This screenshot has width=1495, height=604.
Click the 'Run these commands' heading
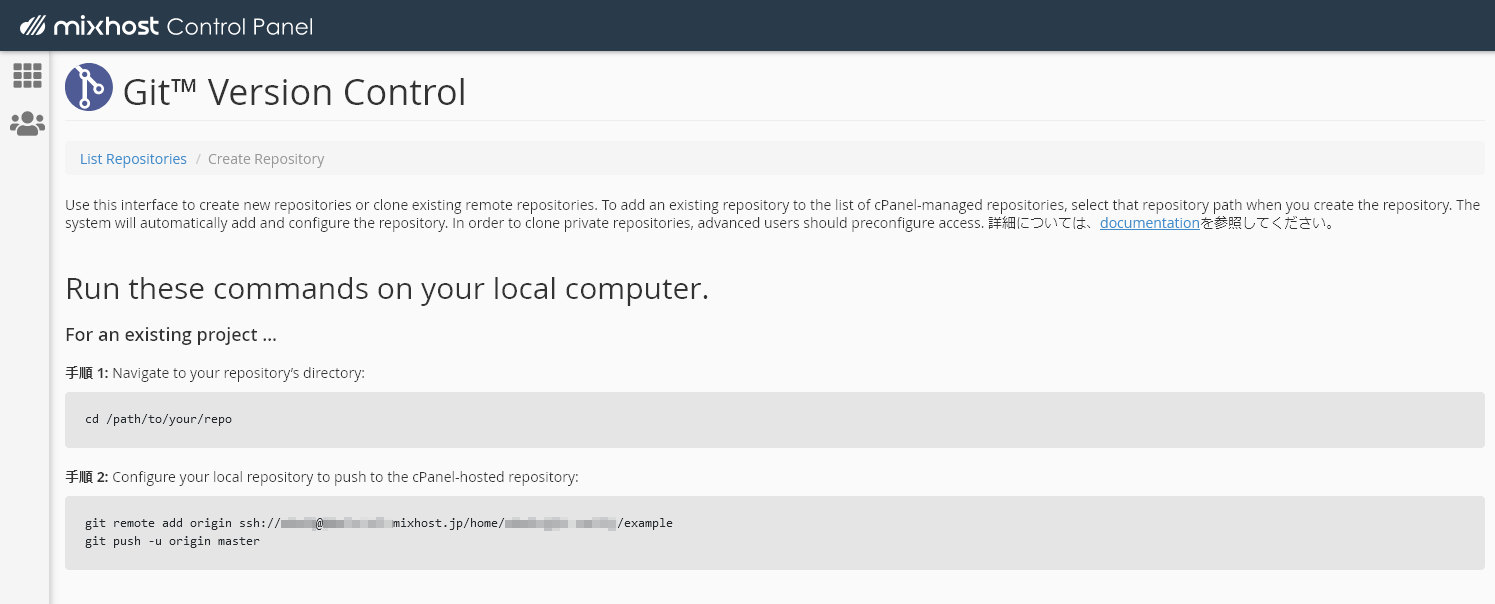pos(386,289)
